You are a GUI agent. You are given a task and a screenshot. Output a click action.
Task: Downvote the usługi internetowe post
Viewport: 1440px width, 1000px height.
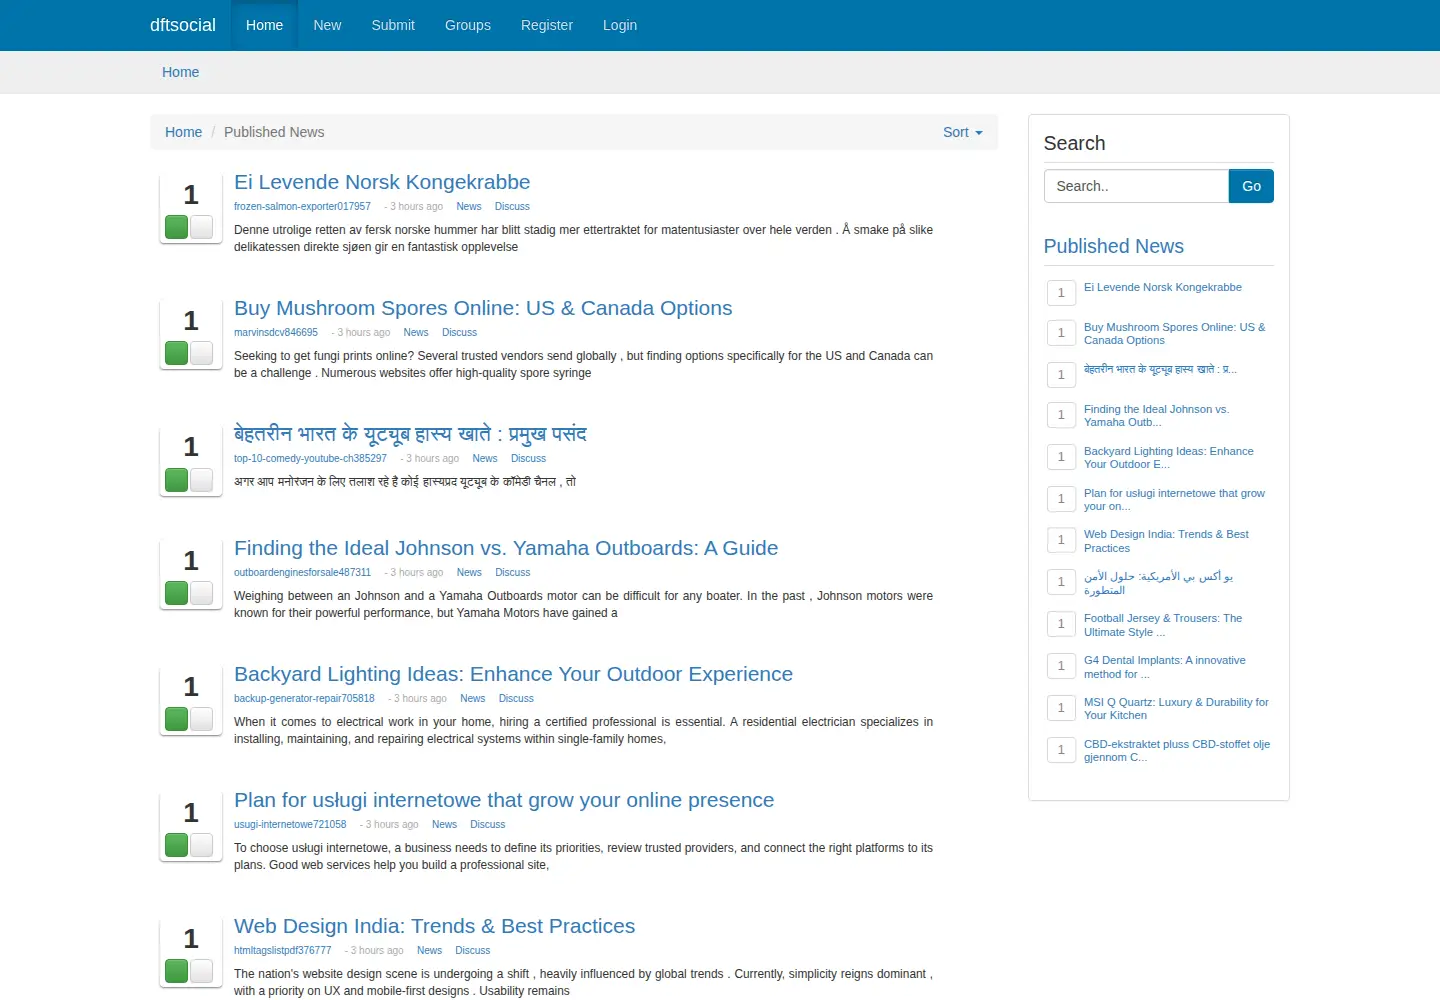point(201,845)
